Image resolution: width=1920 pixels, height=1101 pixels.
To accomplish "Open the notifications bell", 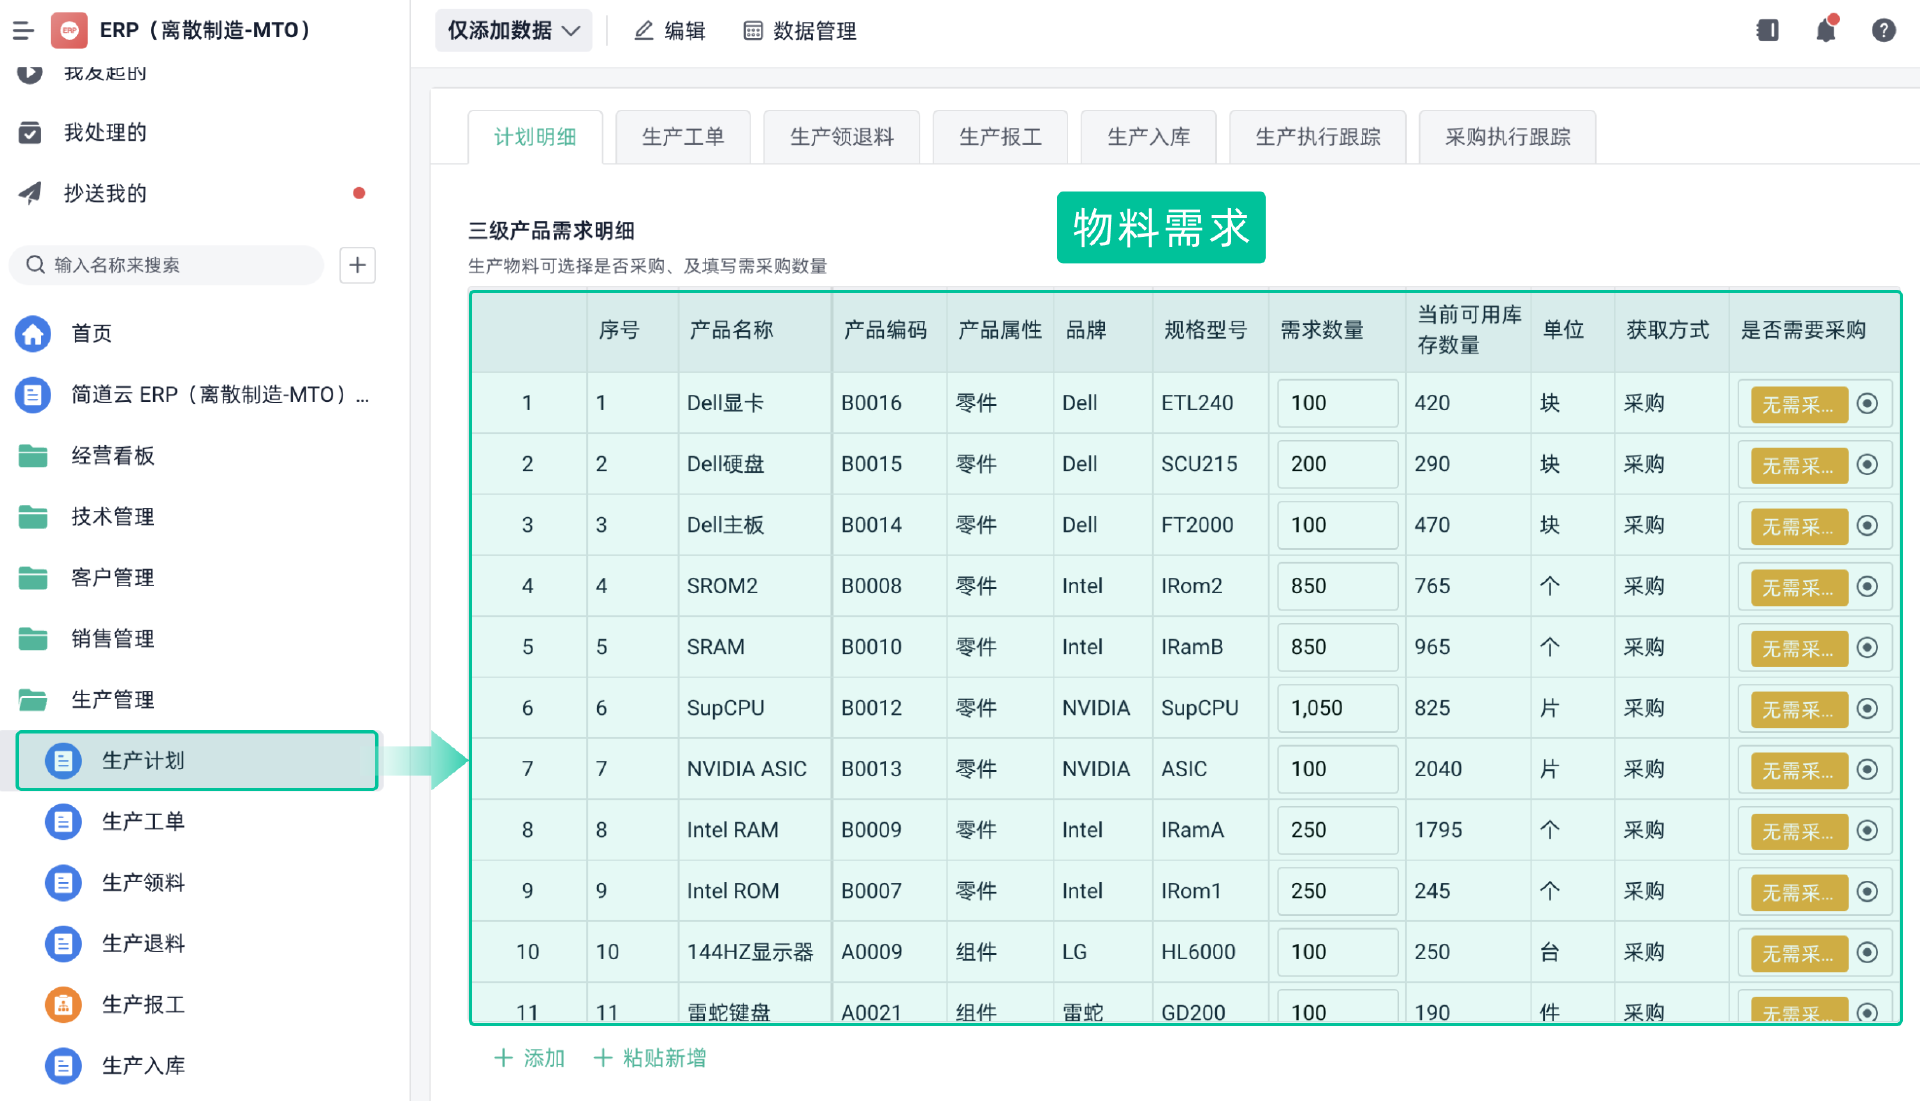I will [1825, 30].
